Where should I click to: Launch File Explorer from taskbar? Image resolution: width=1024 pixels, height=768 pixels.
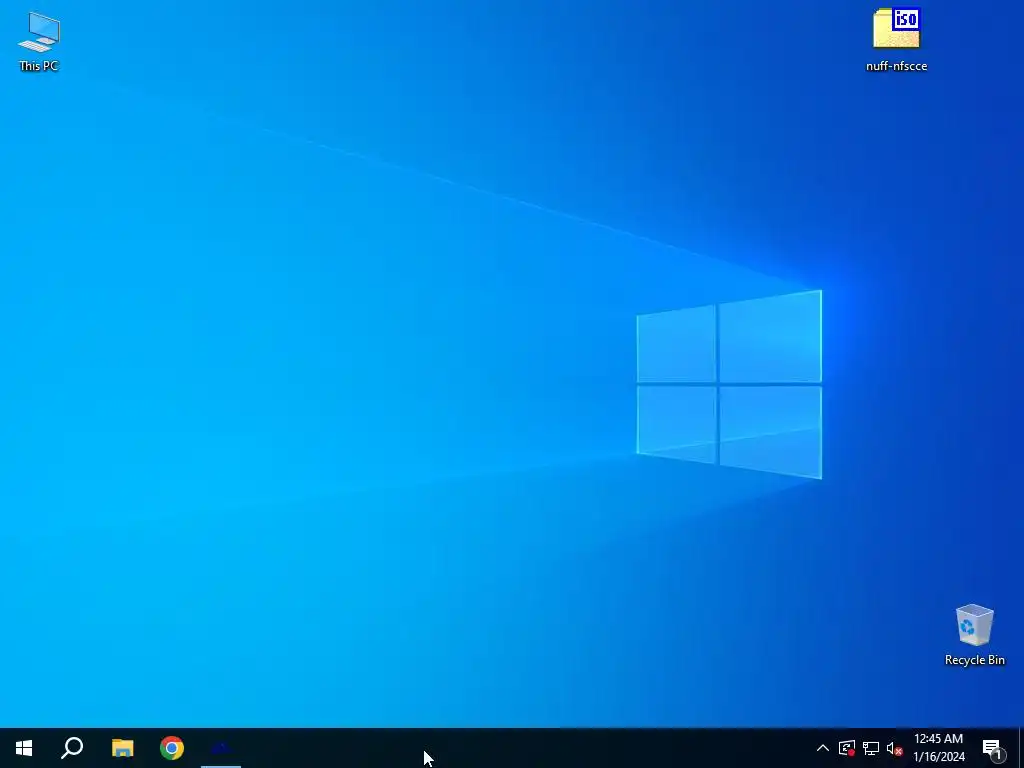pos(122,748)
